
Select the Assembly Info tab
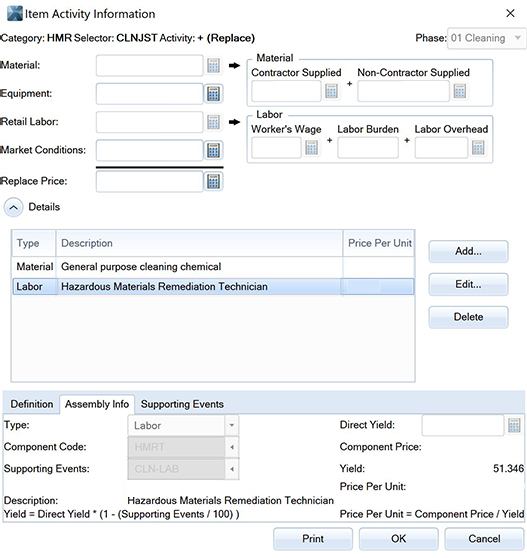pyautogui.click(x=97, y=404)
